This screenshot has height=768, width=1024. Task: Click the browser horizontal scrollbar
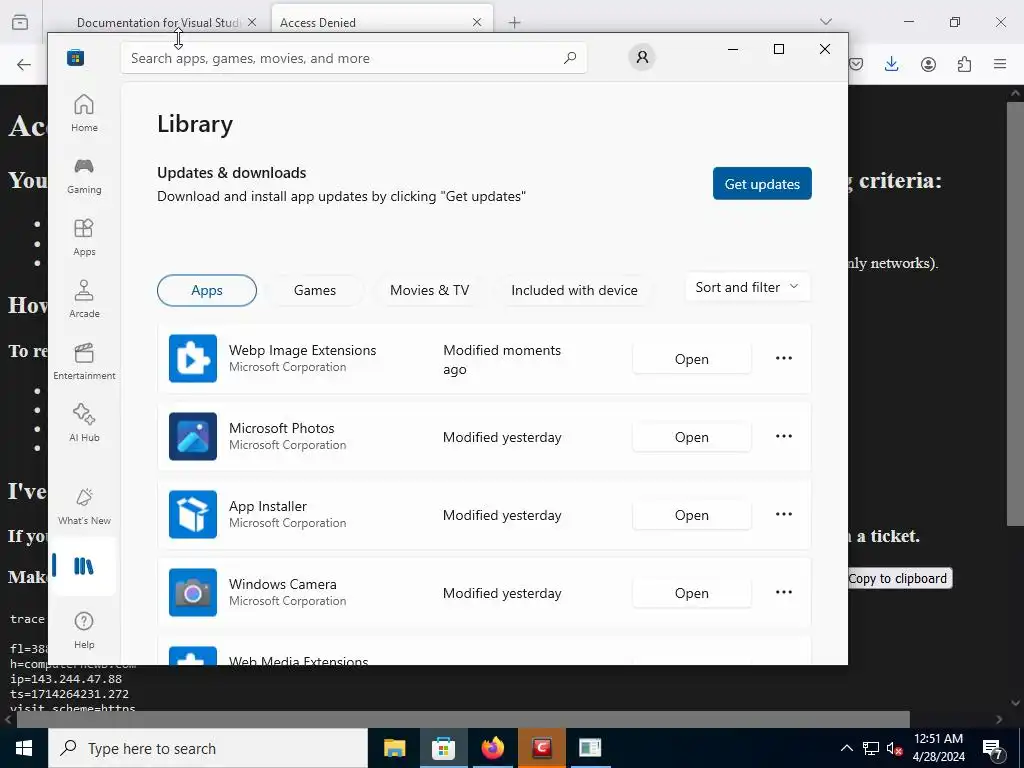[x=463, y=719]
